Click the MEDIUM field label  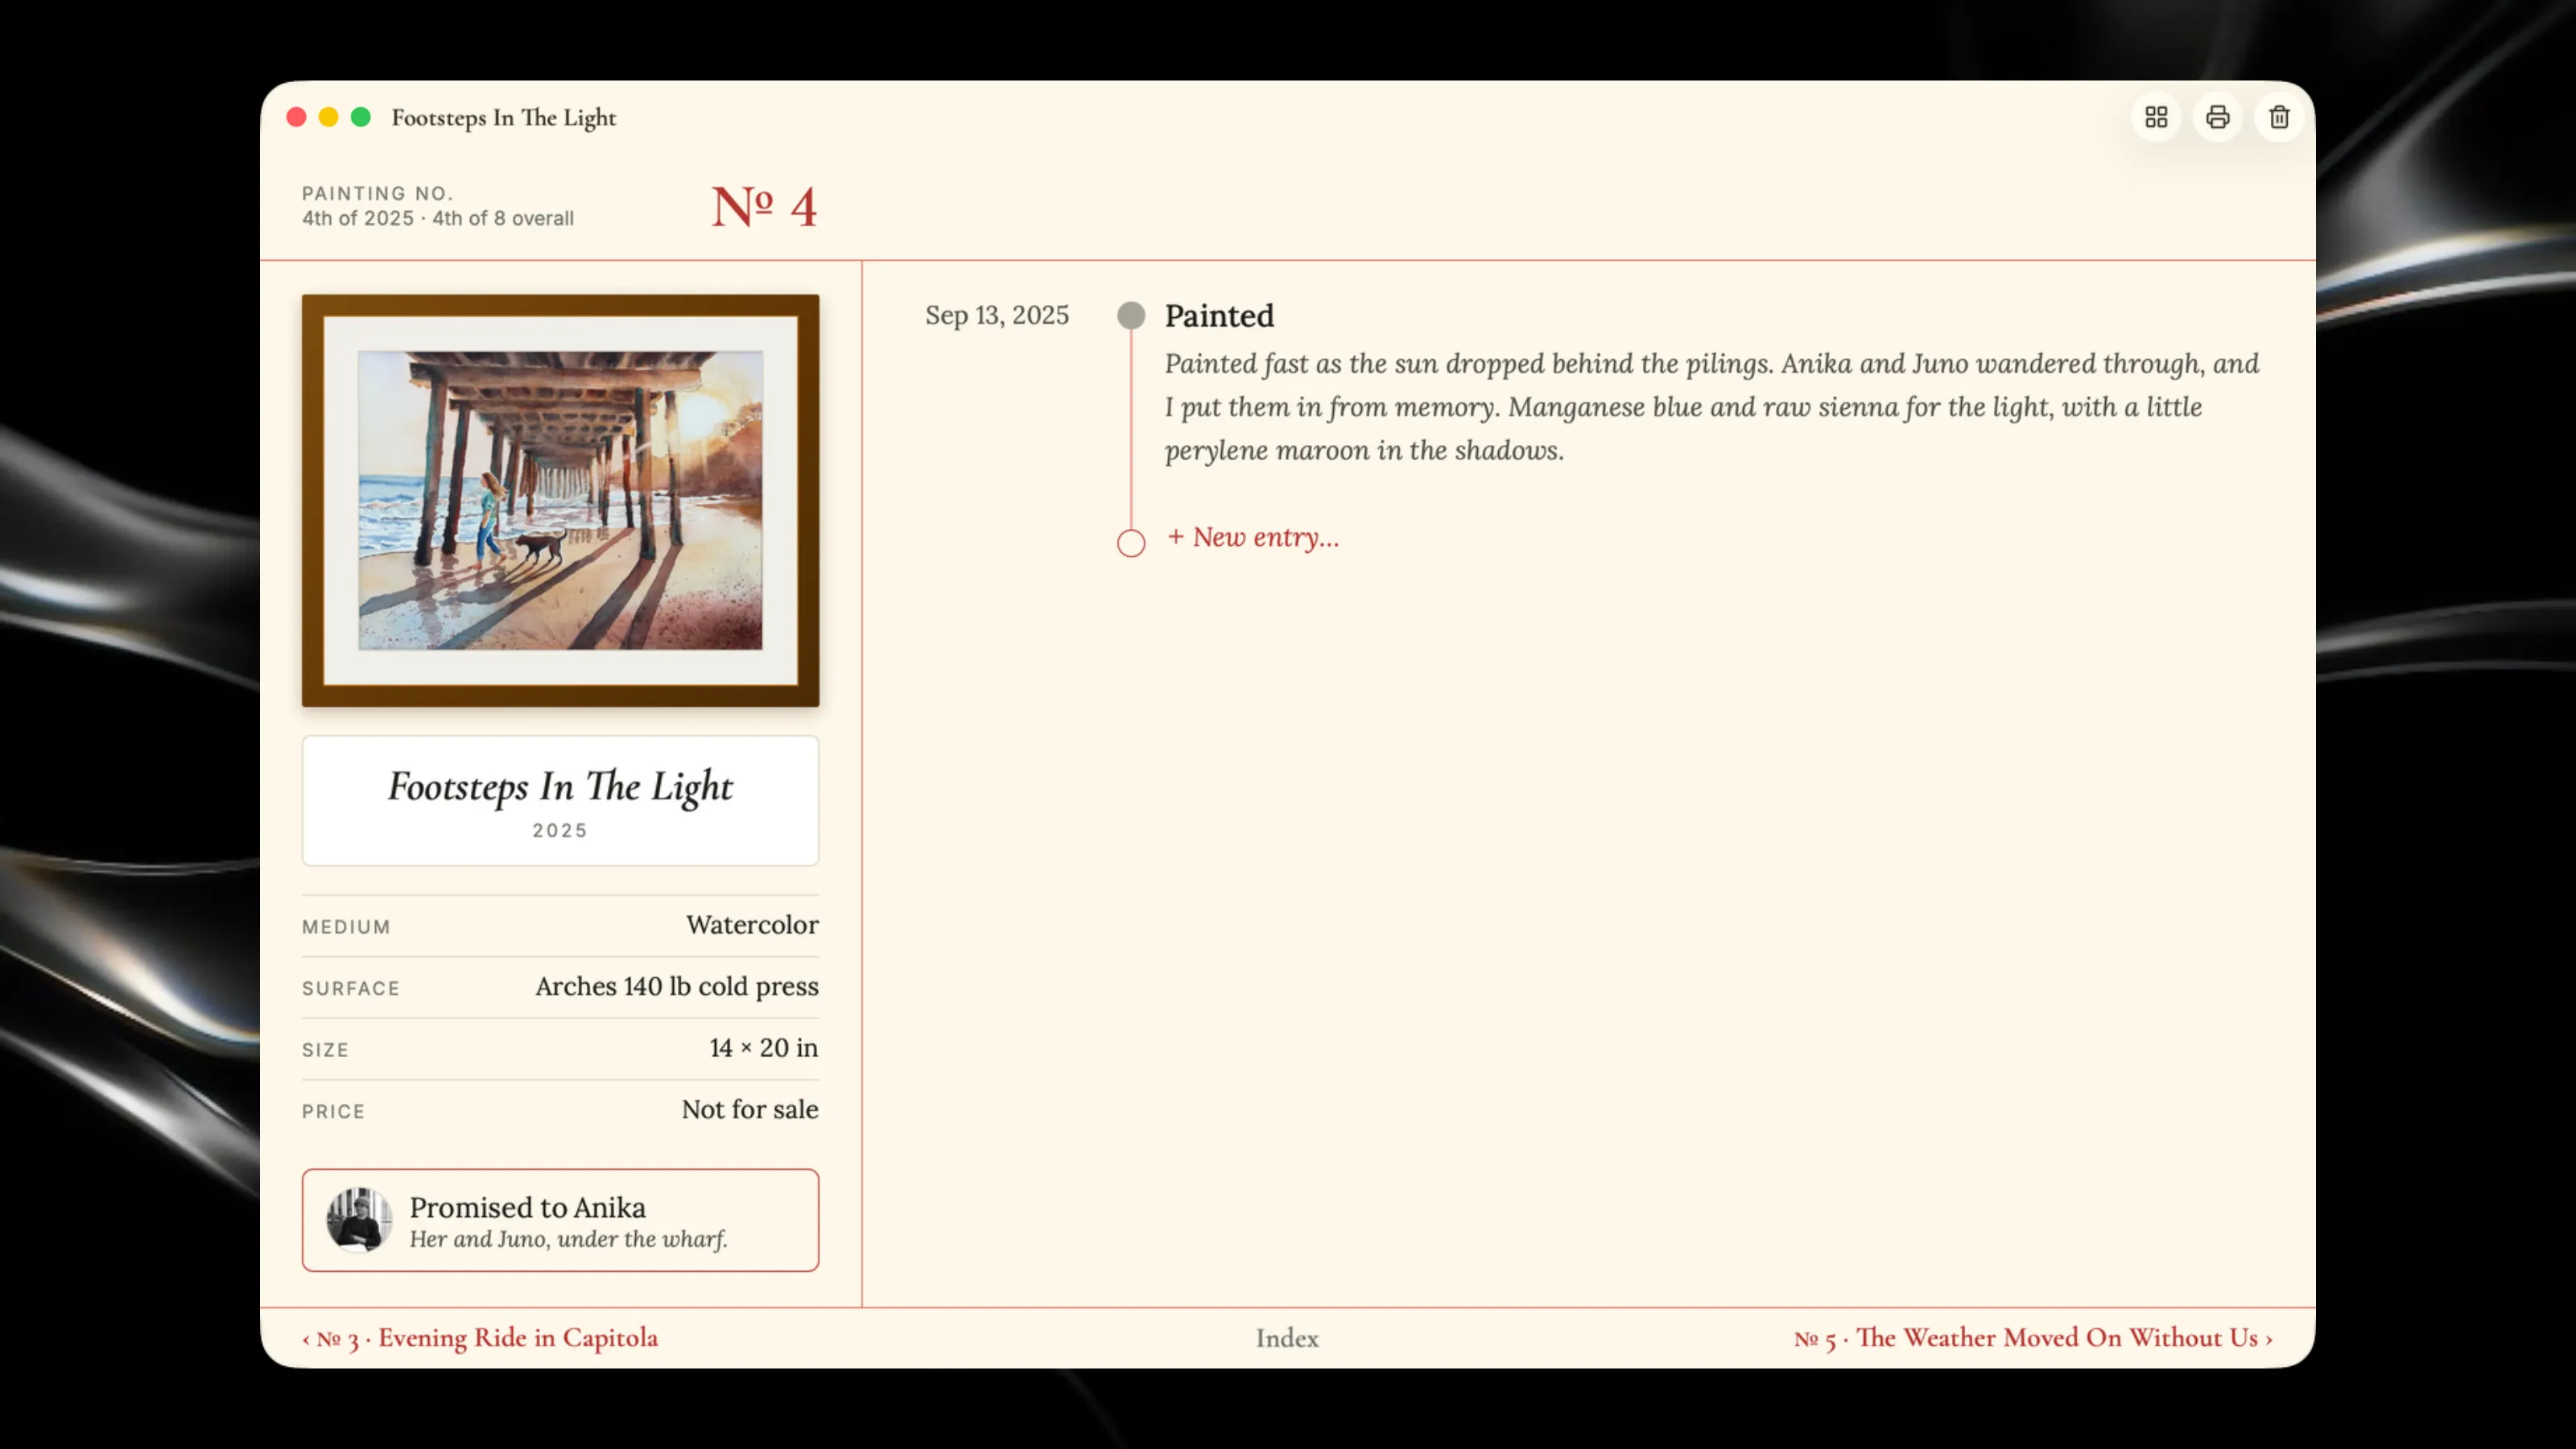[346, 927]
